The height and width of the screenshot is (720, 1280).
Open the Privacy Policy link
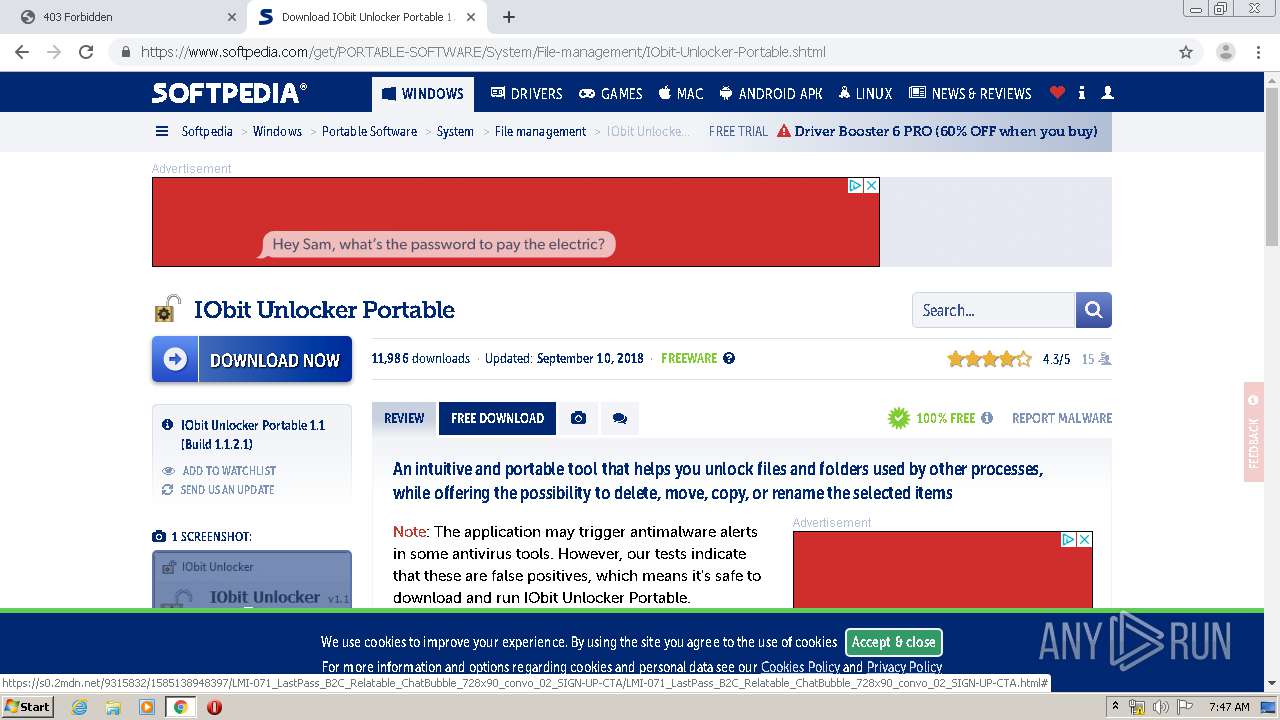click(x=904, y=667)
